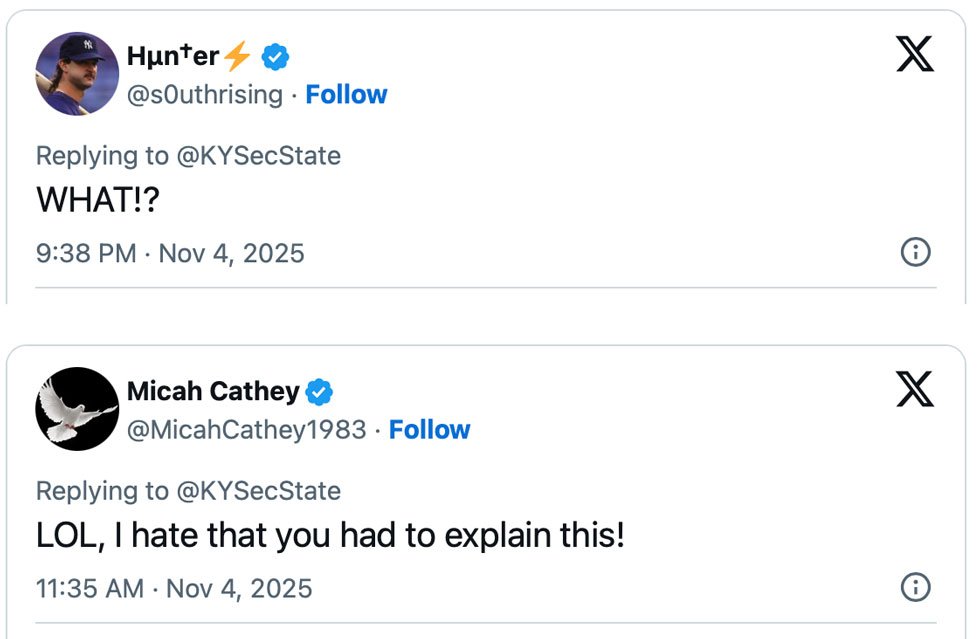Click the verified badge beside Micah Cathey

tap(319, 392)
